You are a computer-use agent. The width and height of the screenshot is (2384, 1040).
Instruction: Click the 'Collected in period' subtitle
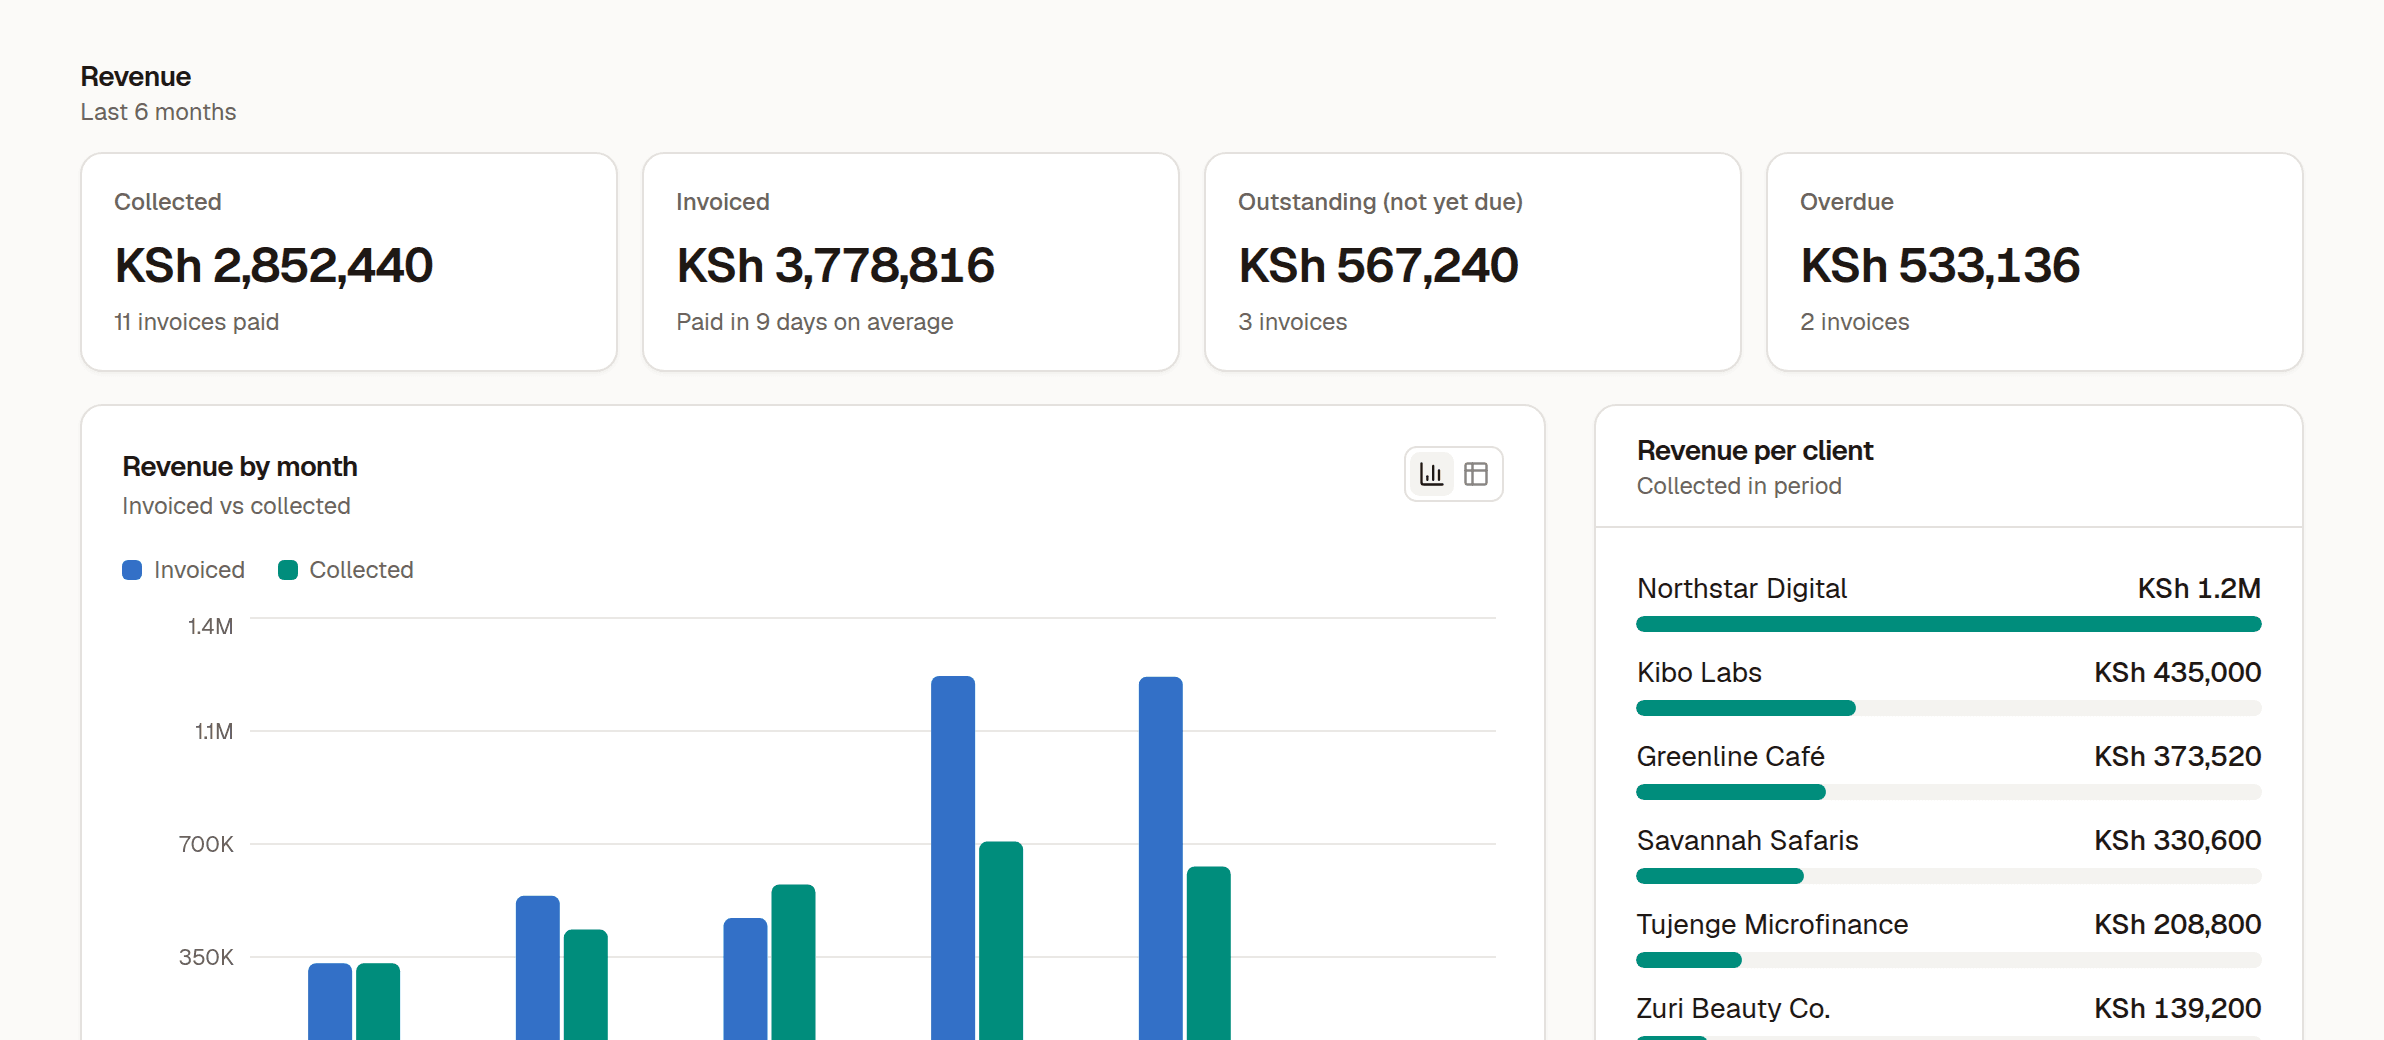(x=1739, y=486)
